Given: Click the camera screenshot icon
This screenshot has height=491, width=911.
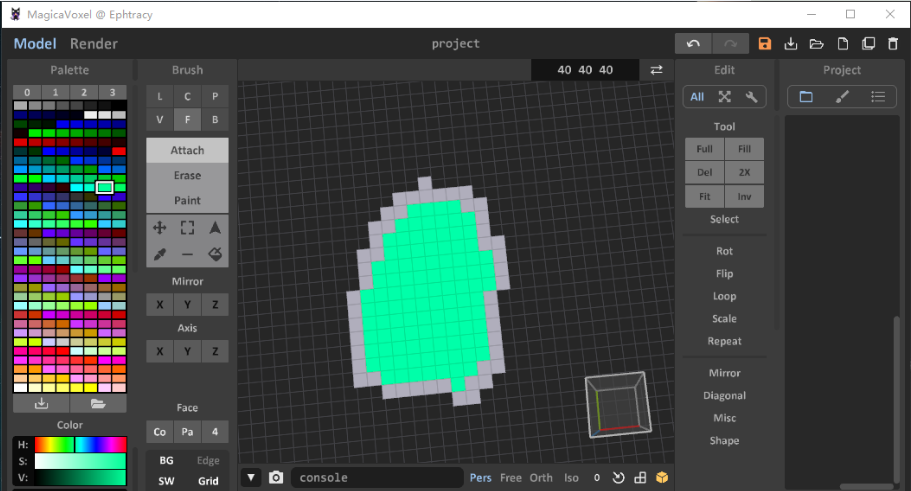Looking at the screenshot, I should pos(276,478).
